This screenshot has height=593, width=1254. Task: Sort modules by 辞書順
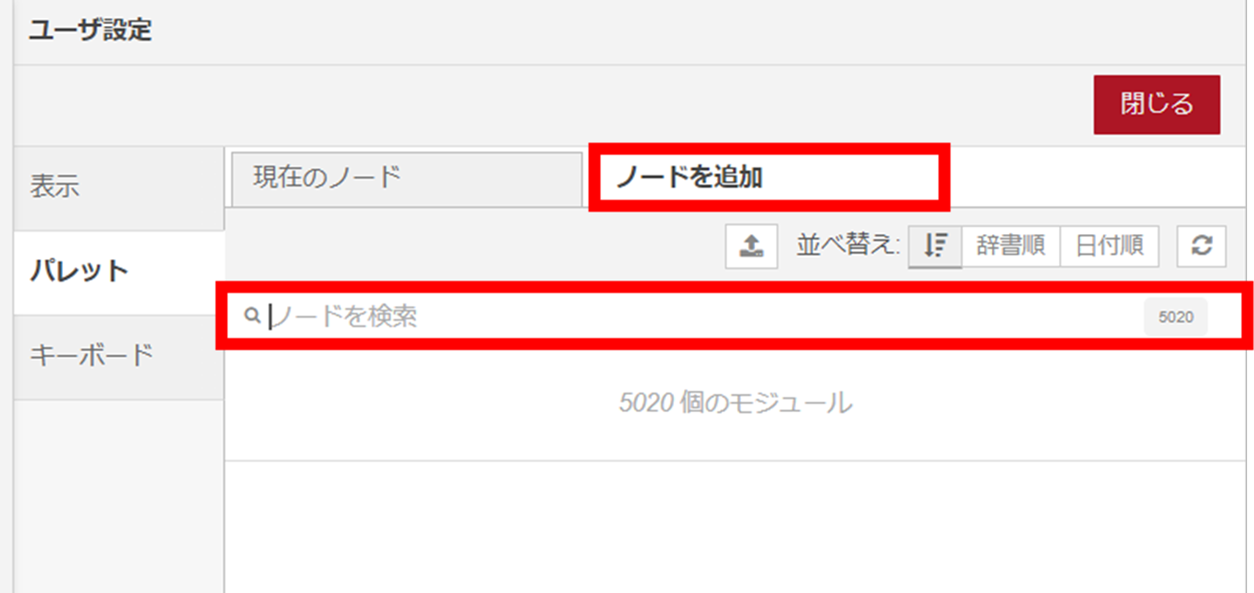(1011, 246)
